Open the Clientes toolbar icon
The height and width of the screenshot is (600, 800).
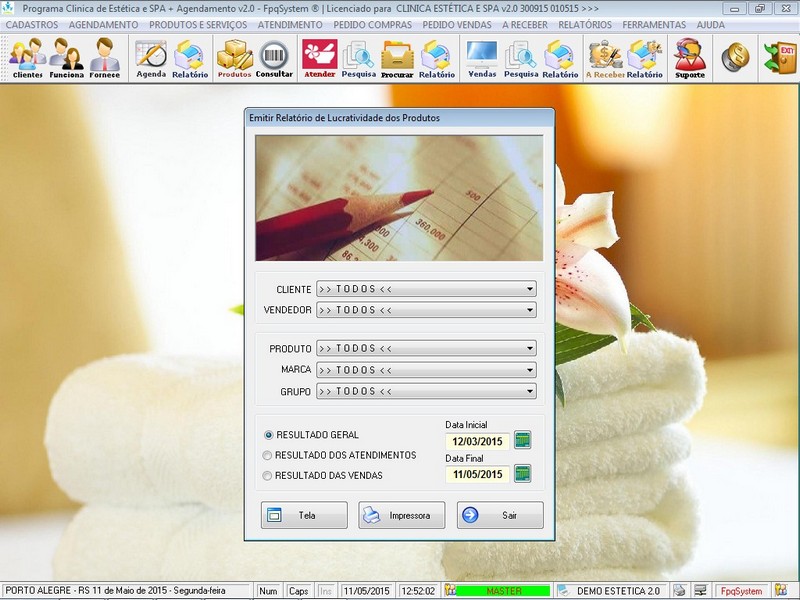(28, 58)
